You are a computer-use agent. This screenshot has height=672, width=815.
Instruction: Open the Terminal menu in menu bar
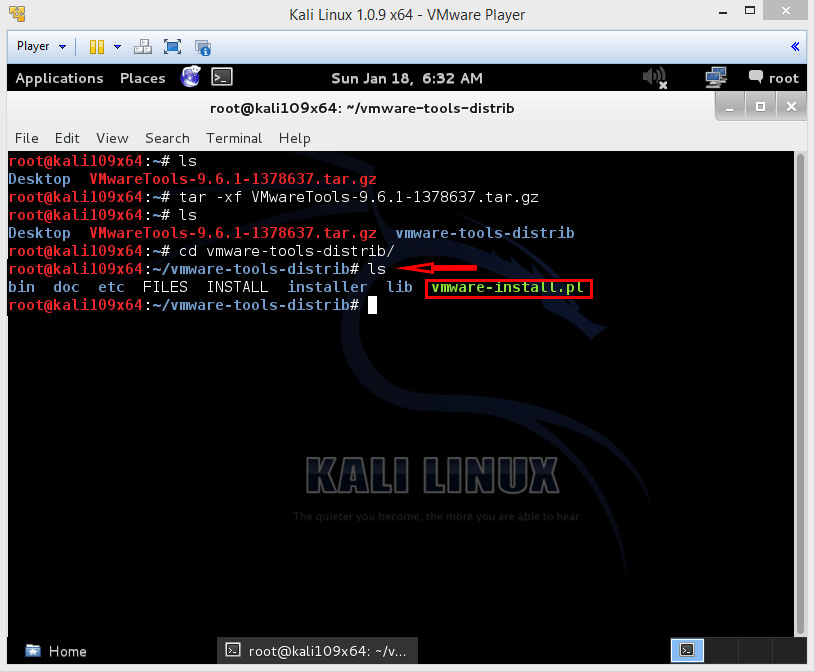click(234, 138)
